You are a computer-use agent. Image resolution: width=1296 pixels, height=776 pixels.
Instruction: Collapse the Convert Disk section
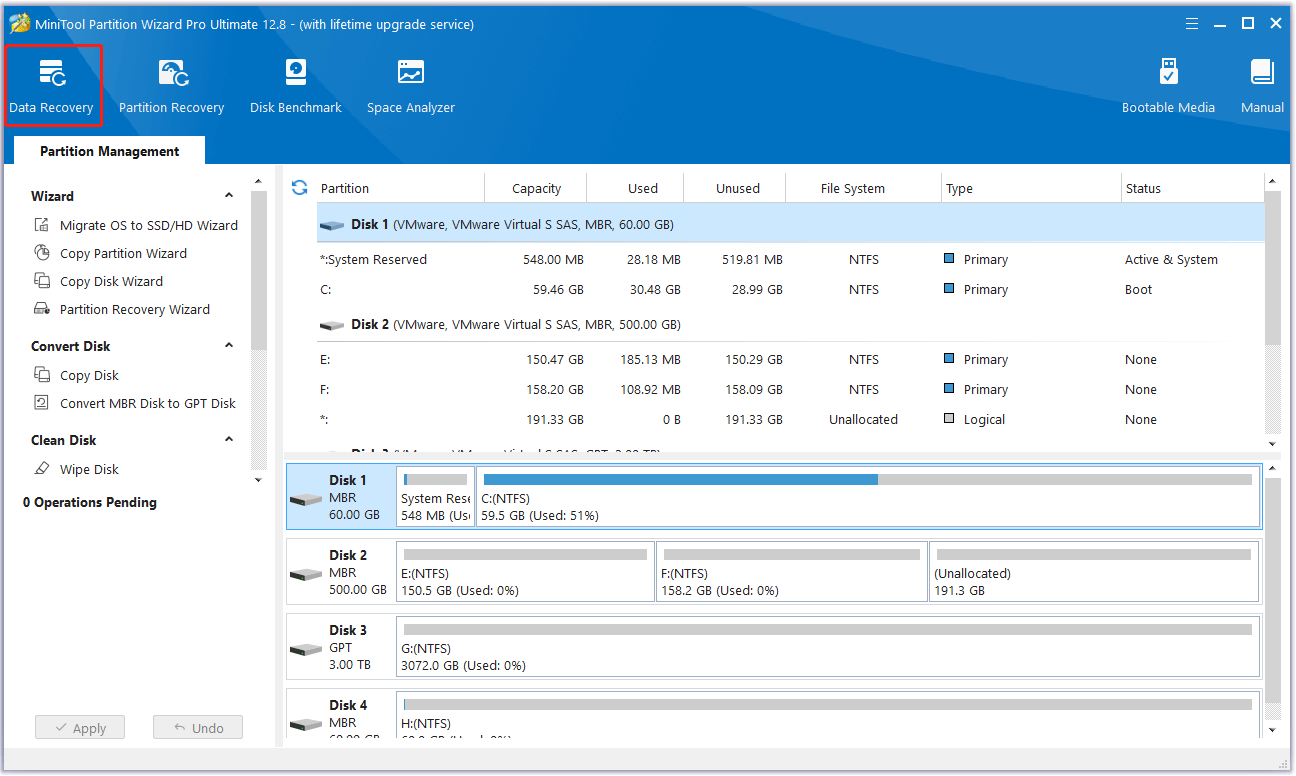pyautogui.click(x=229, y=346)
